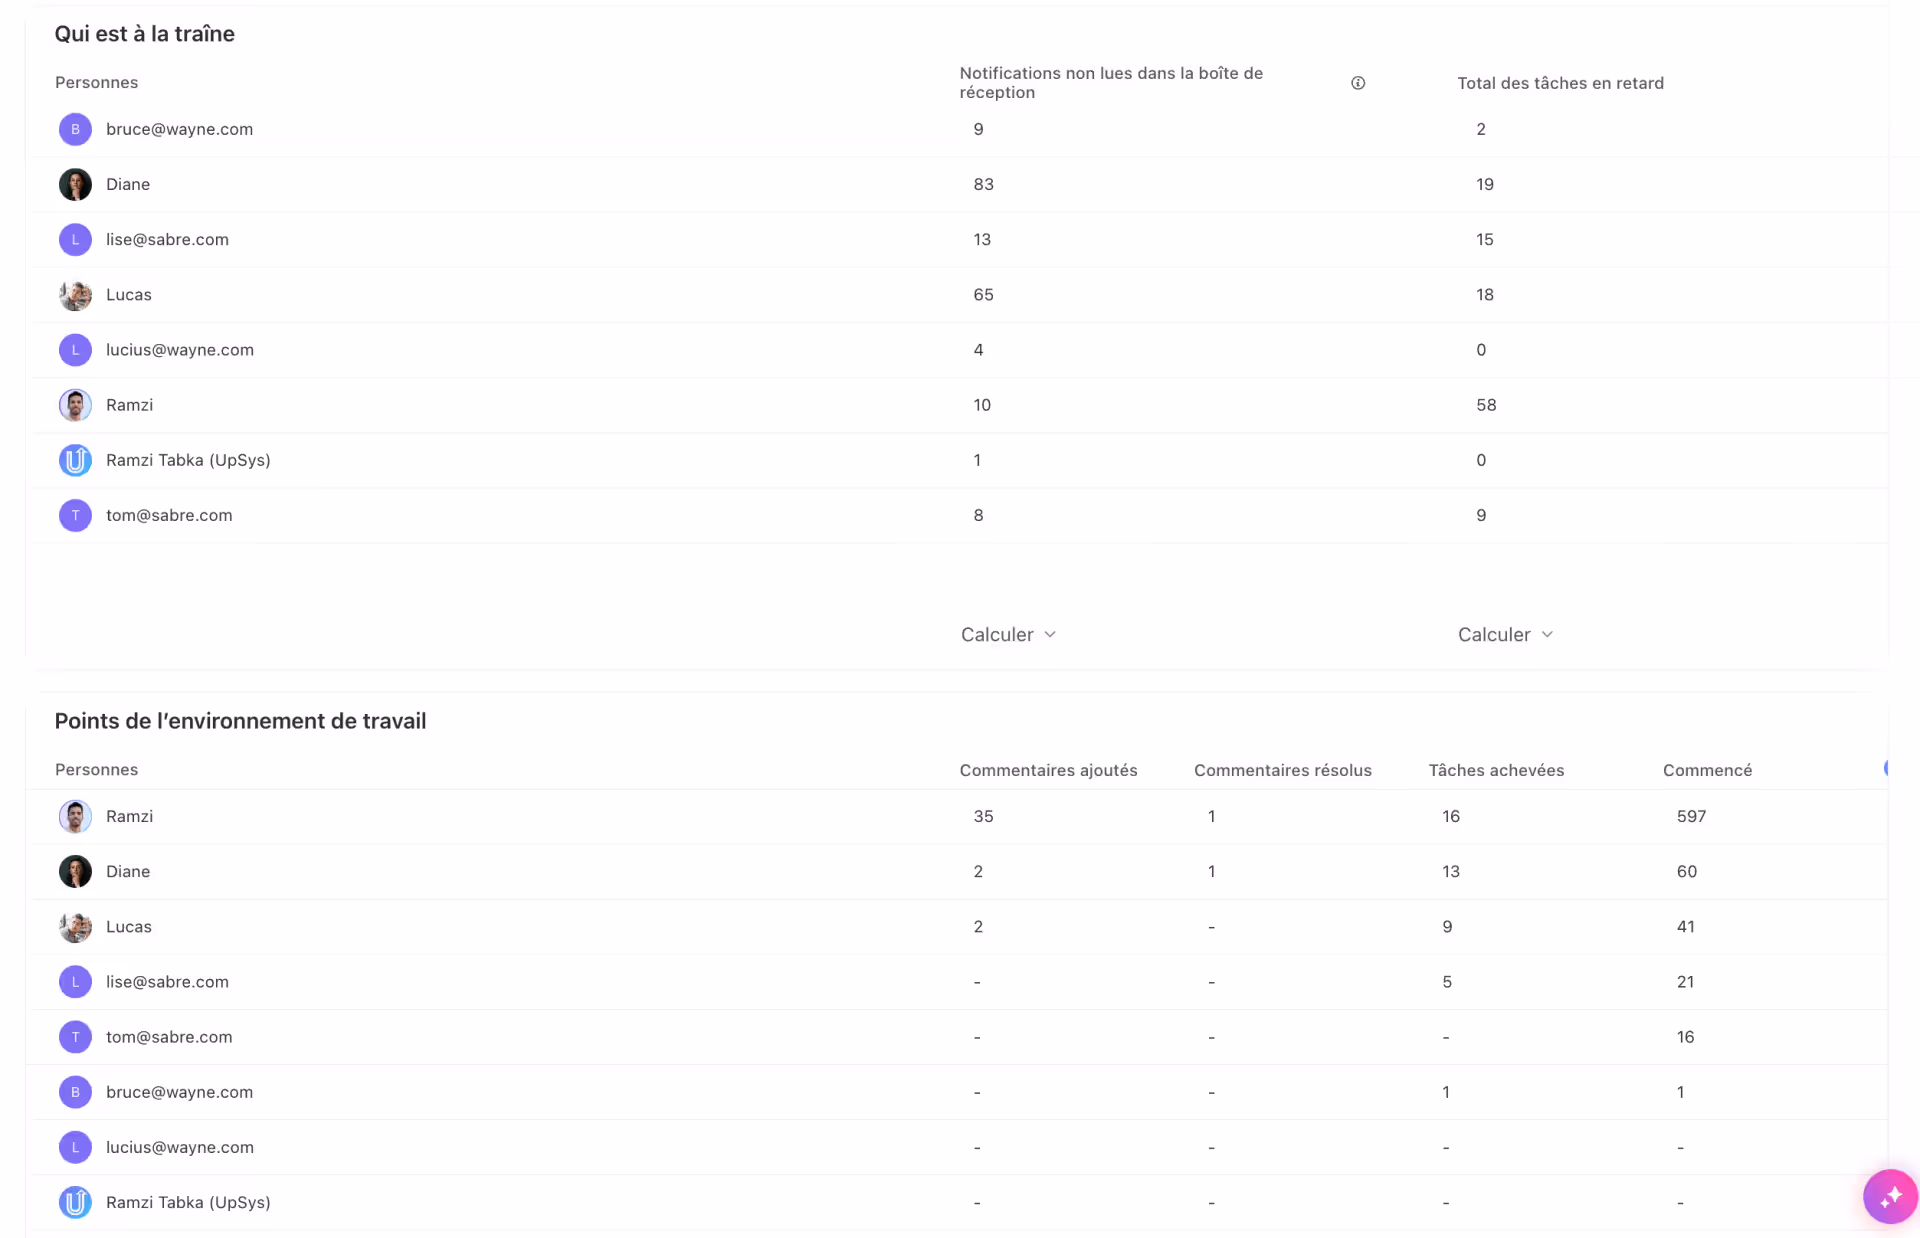
Task: Click the Commentaires résolus column header
Action: (1282, 770)
